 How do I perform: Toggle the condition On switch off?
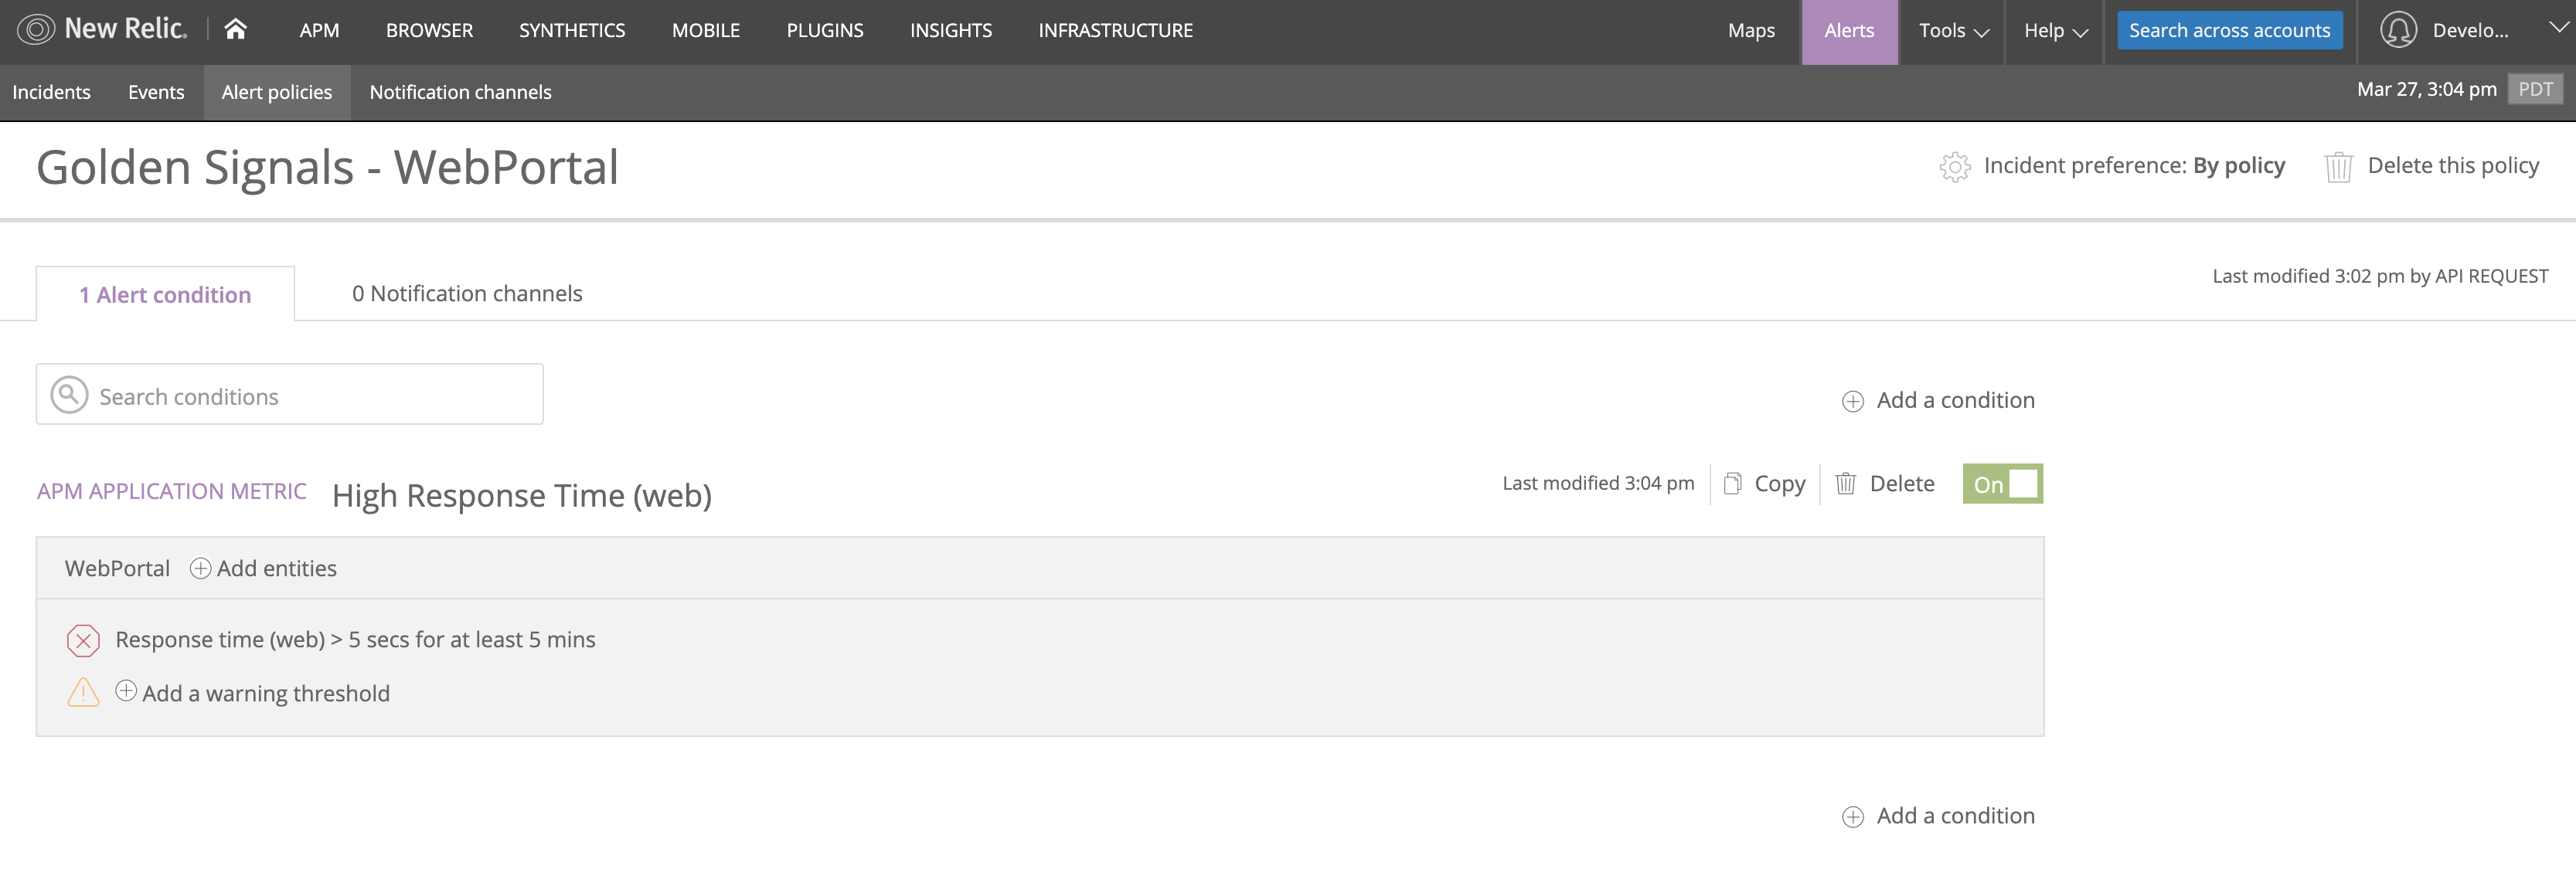(x=2002, y=484)
